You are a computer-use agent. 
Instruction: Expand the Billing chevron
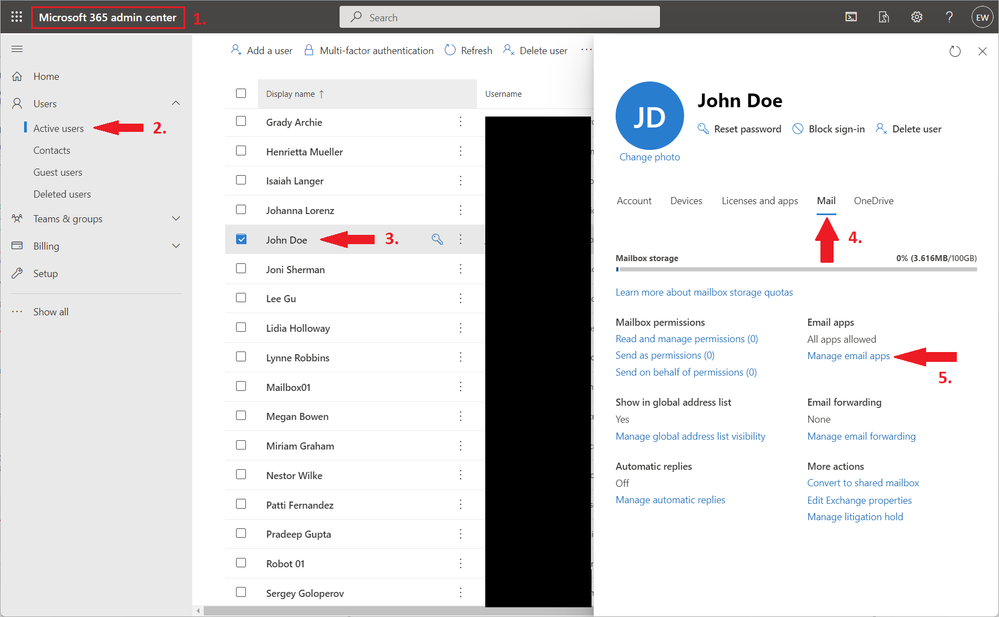176,246
